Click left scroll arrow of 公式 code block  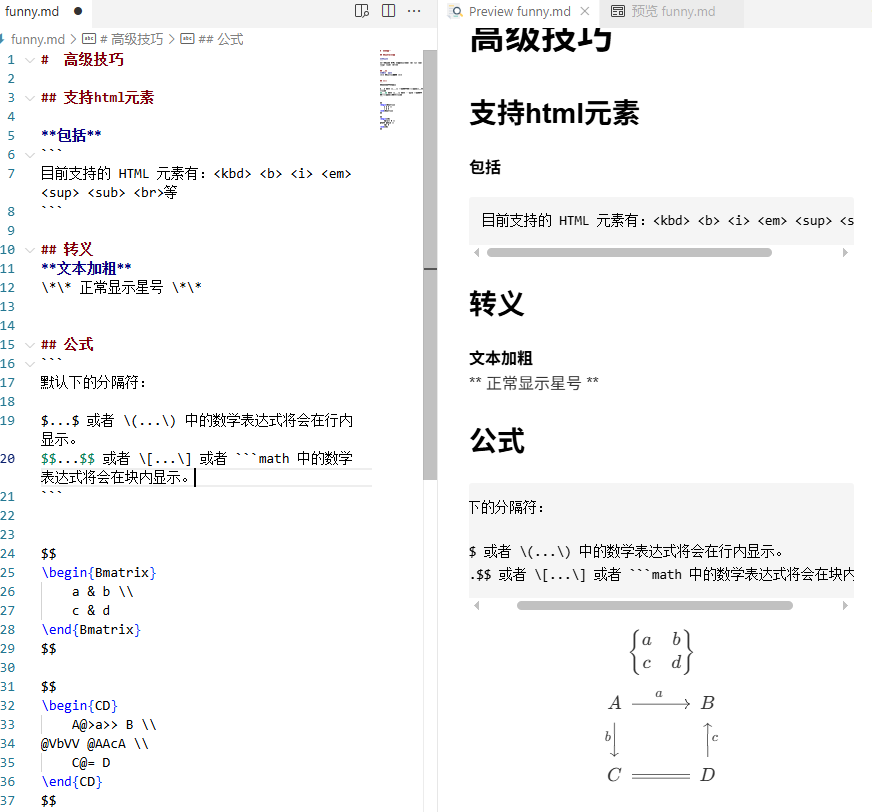(477, 606)
